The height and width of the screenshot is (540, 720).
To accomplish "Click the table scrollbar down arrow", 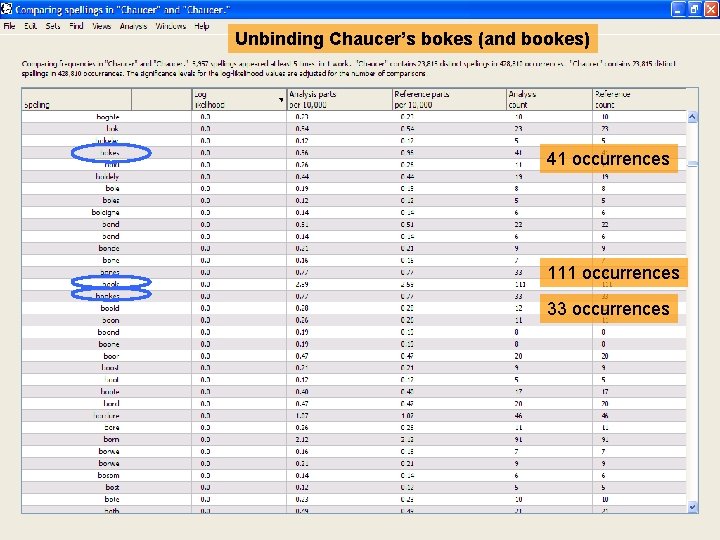I will (692, 507).
